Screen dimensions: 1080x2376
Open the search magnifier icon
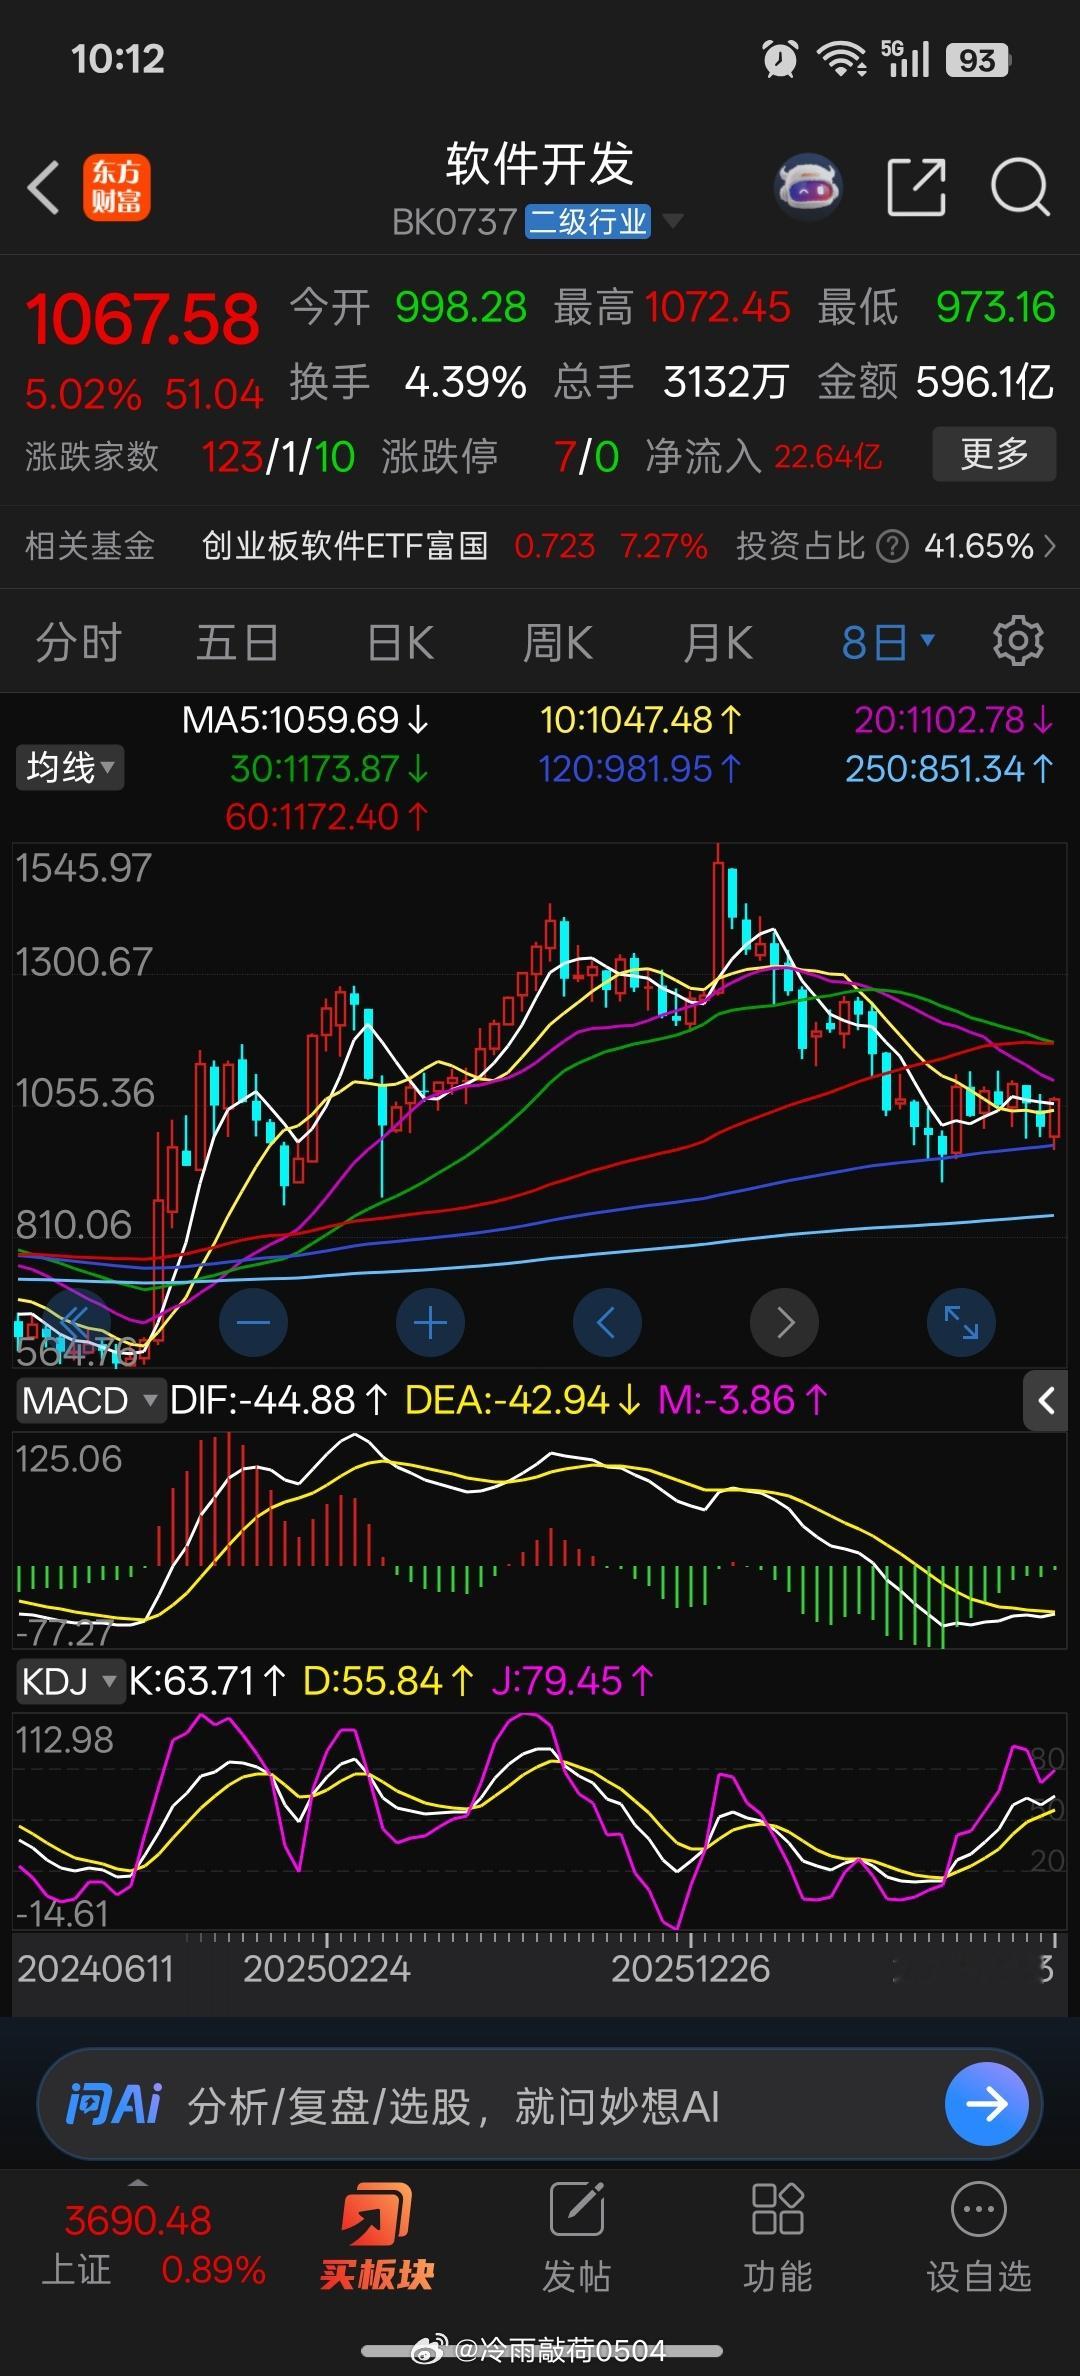[x=1019, y=187]
